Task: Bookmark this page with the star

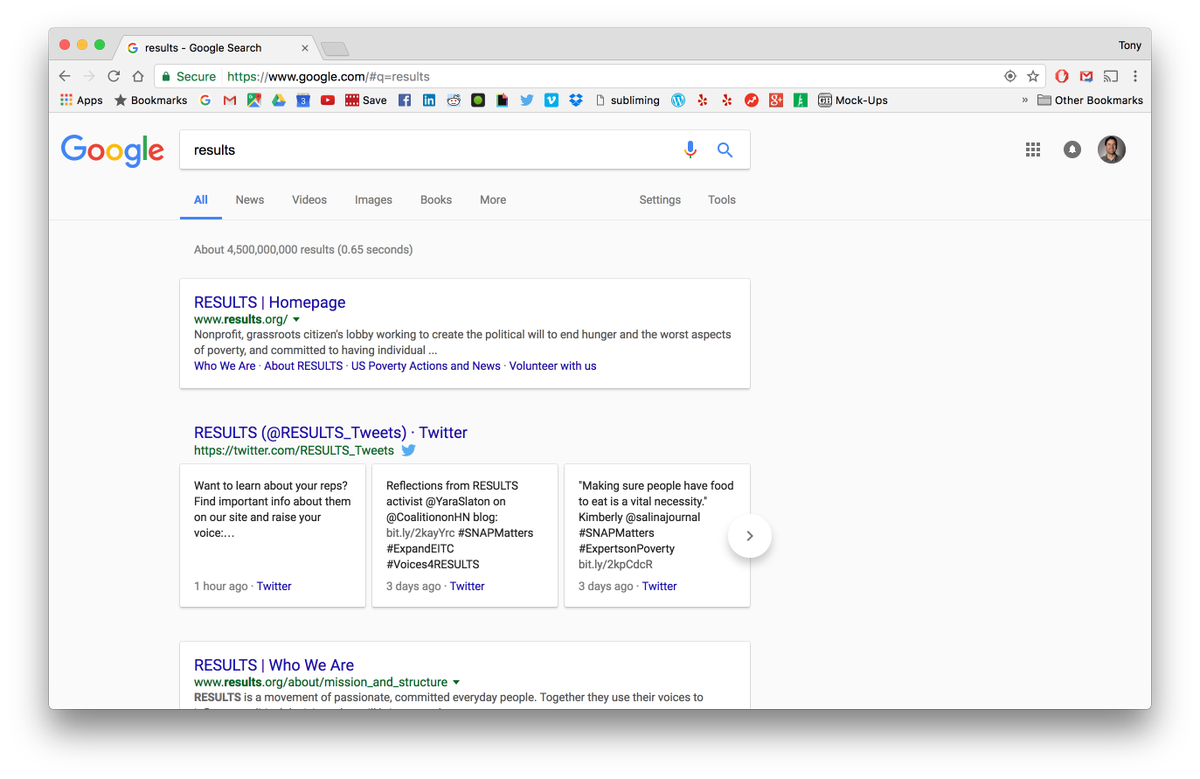Action: click(1033, 76)
